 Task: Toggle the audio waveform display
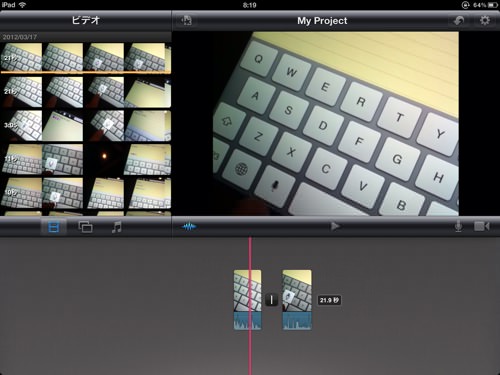tap(189, 227)
